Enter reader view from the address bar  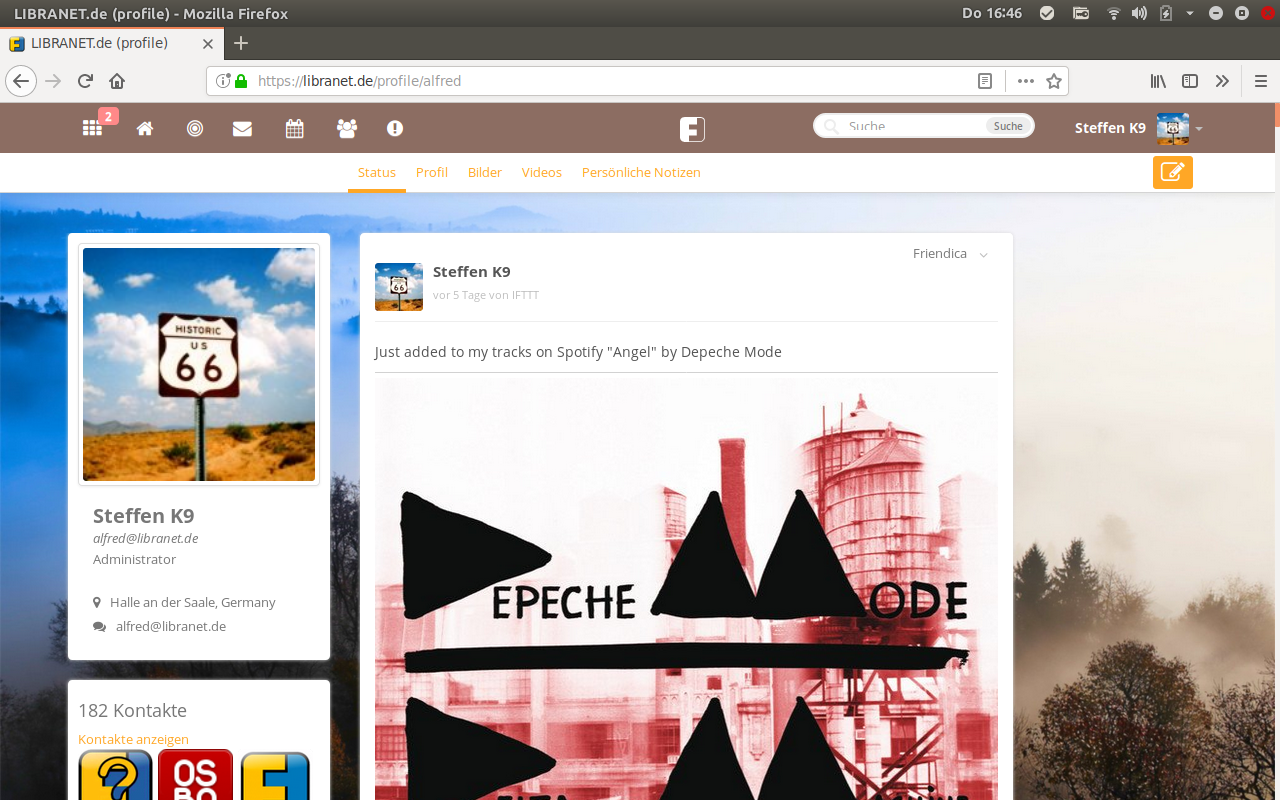984,80
